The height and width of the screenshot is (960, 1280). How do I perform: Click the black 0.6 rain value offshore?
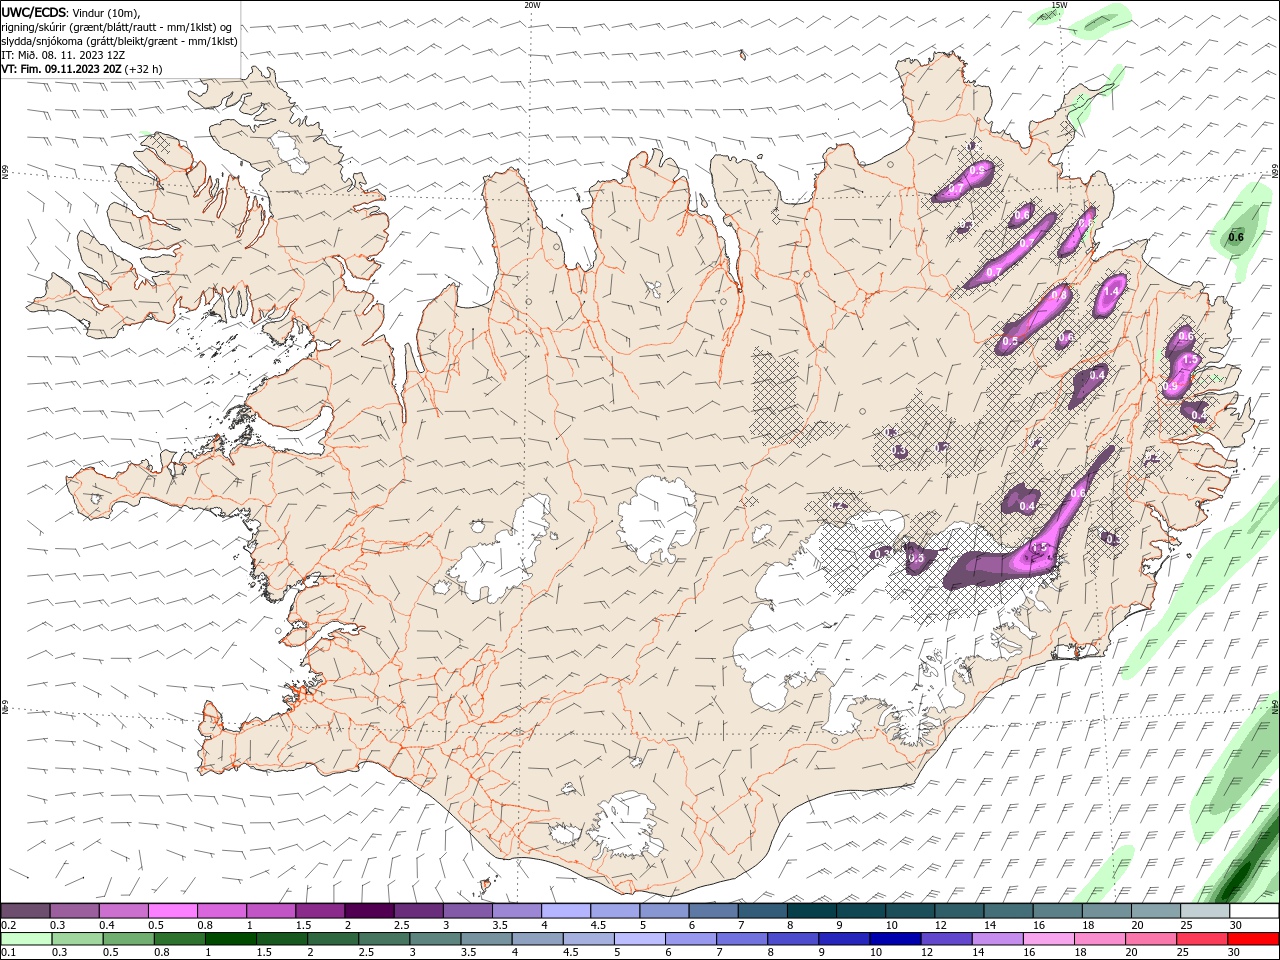(x=1236, y=237)
